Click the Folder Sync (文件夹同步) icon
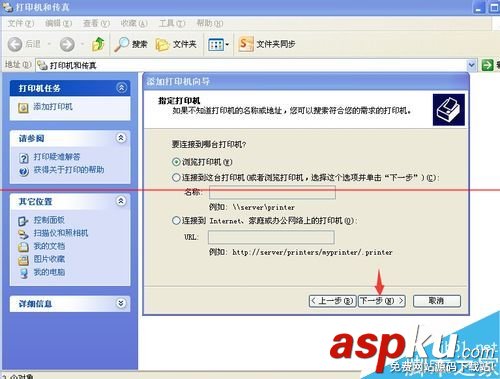 point(246,44)
